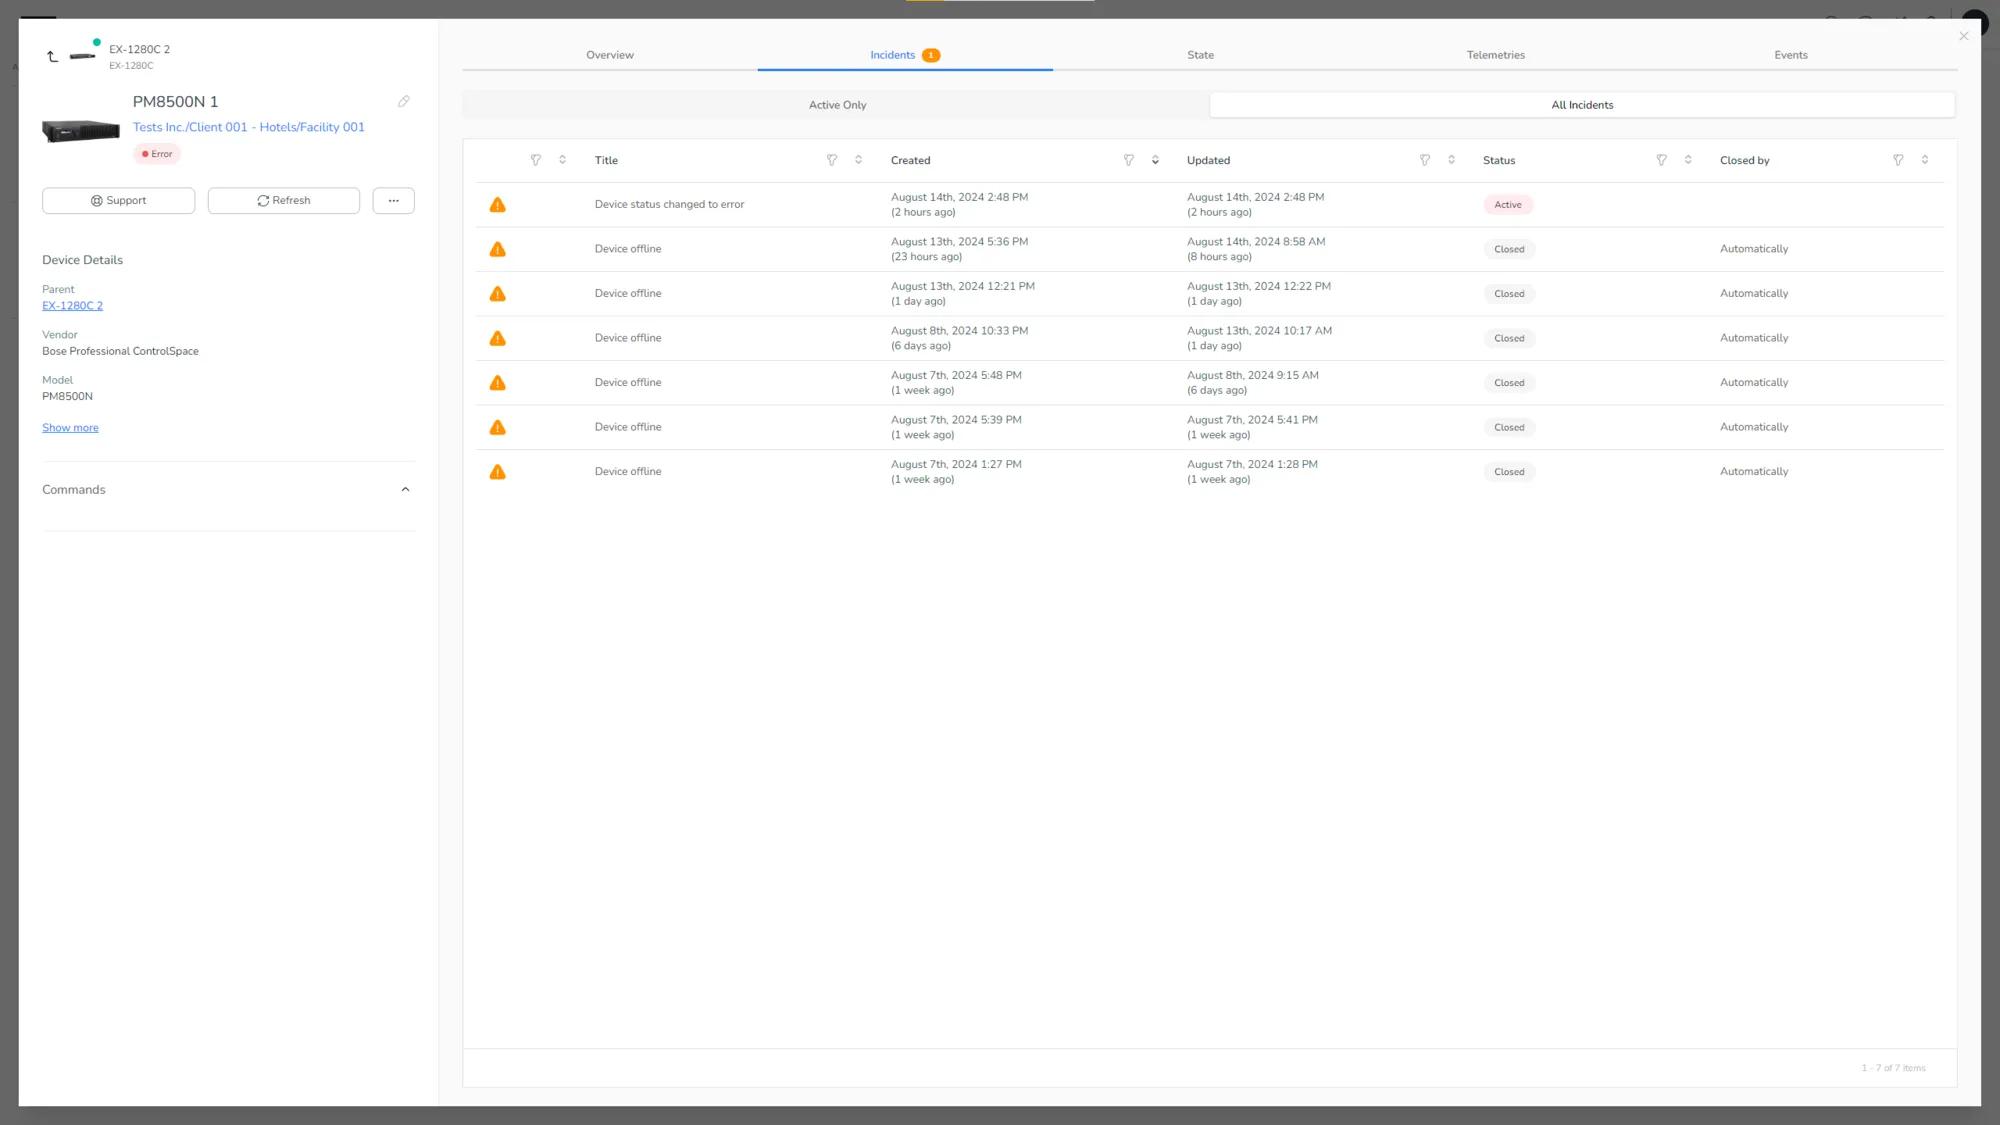Open incident created August 13th 12:21 PM
The height and width of the screenshot is (1125, 2000).
pyautogui.click(x=1209, y=294)
